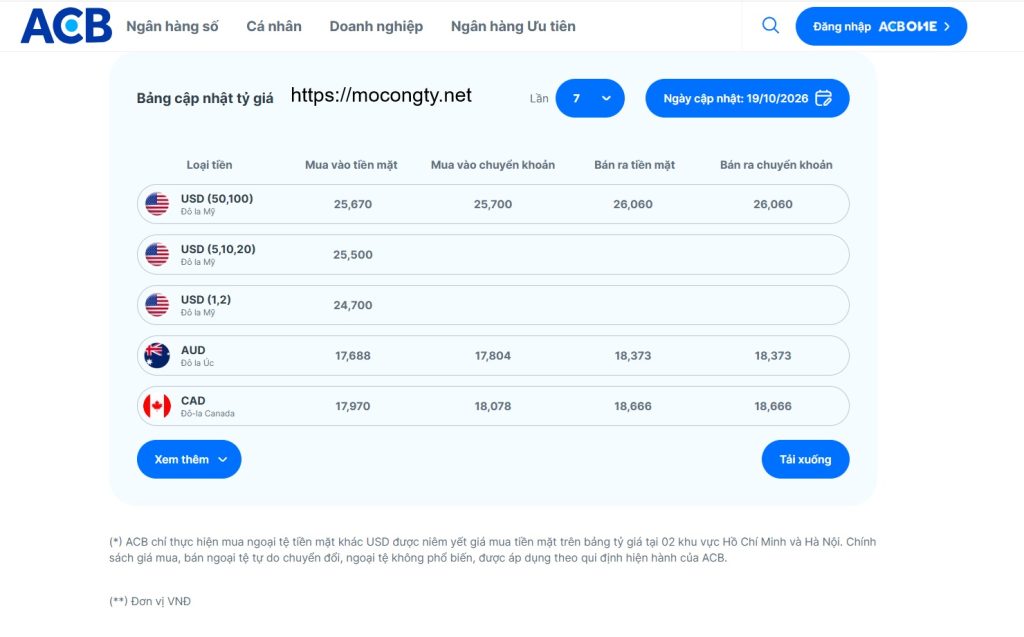Select the AUD currency label
This screenshot has height=637, width=1024.
click(193, 350)
